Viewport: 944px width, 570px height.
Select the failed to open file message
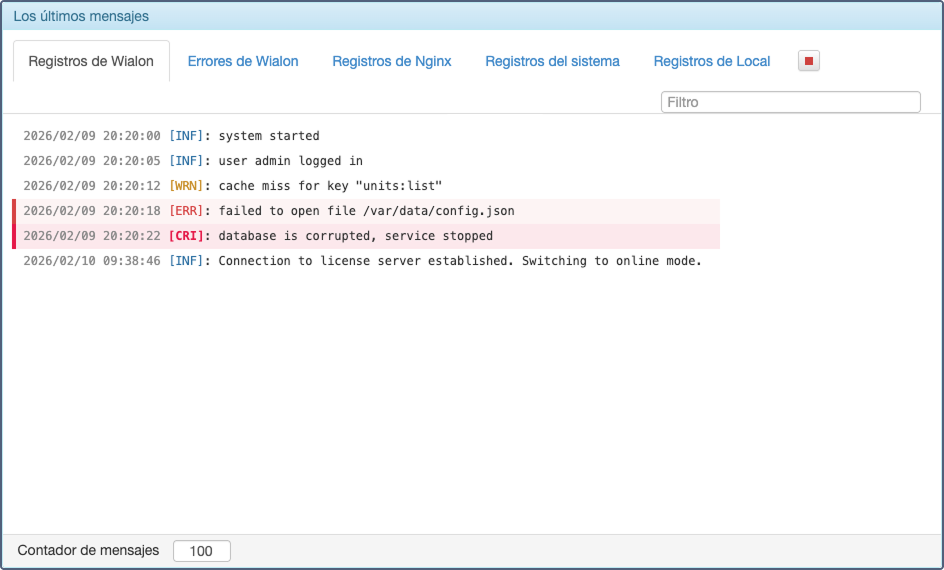[x=366, y=211]
